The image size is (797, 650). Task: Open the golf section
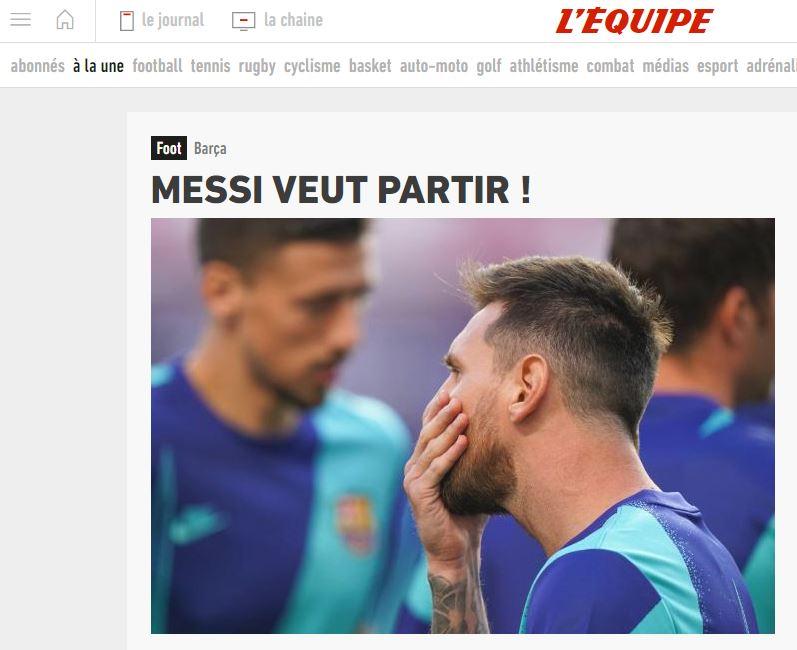point(488,66)
